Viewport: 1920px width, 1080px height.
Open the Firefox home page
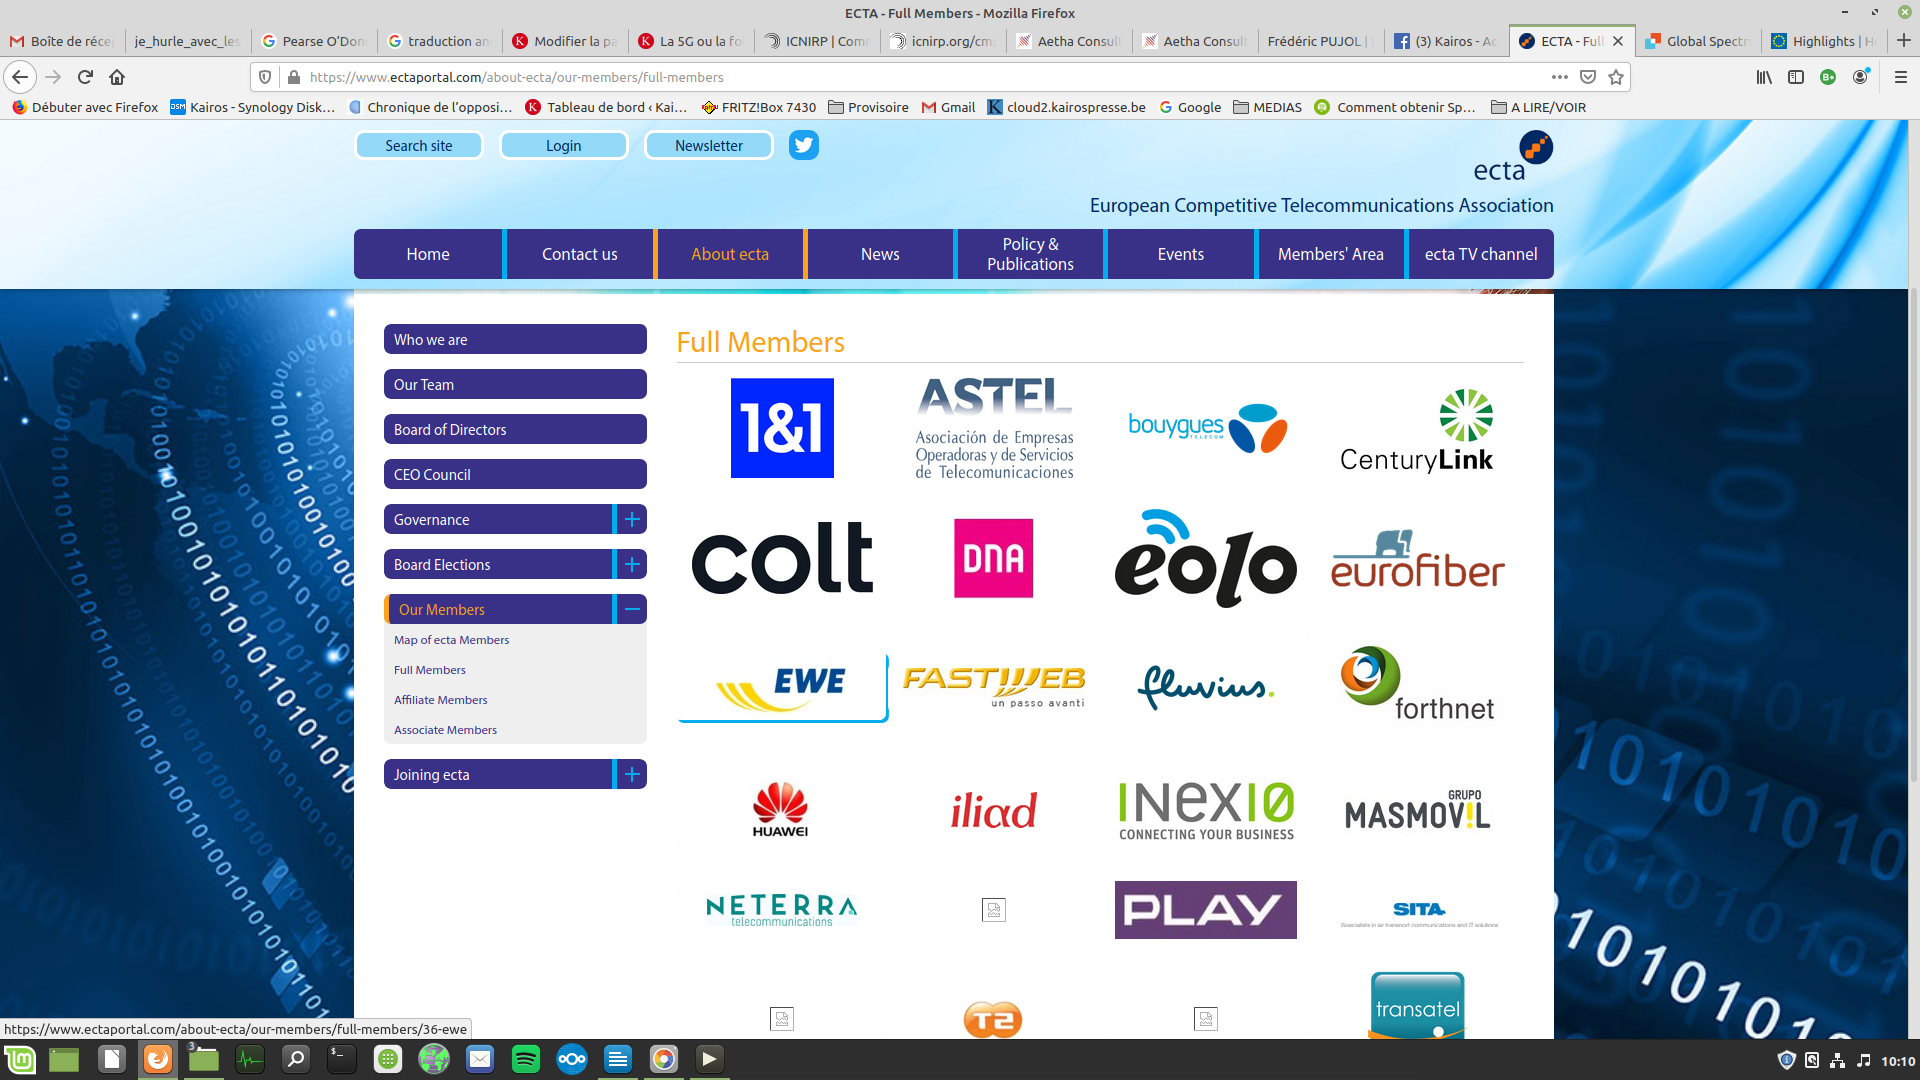(x=117, y=77)
